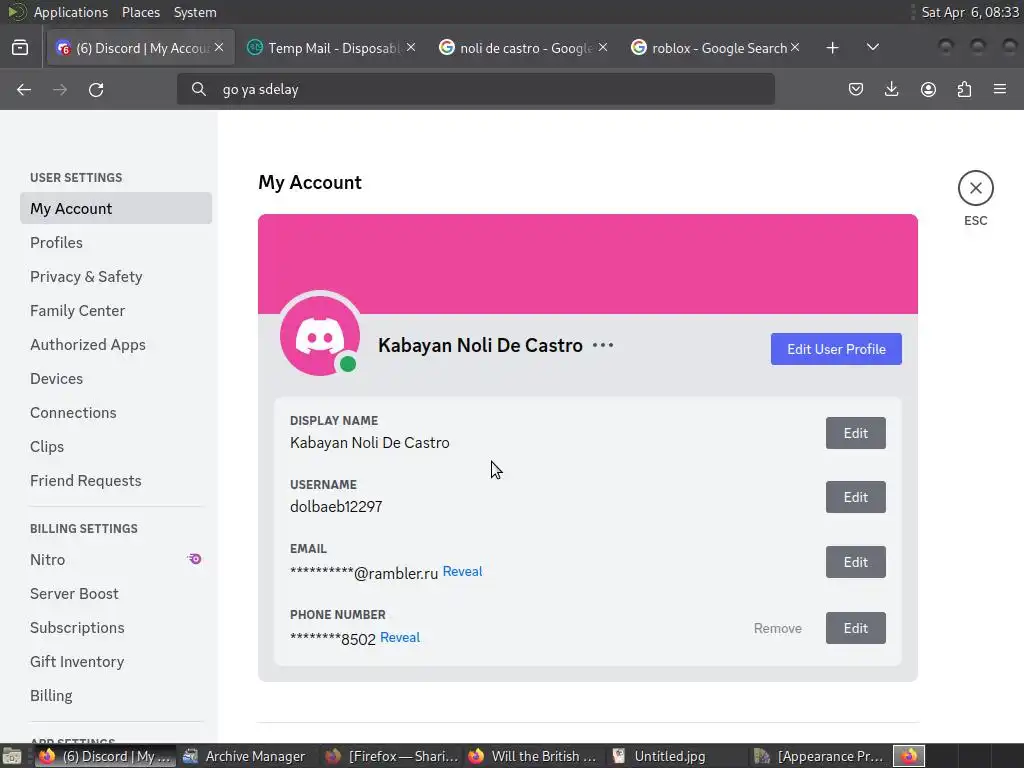Reveal the hidden phone number
The image size is (1024, 768).
[x=400, y=637]
